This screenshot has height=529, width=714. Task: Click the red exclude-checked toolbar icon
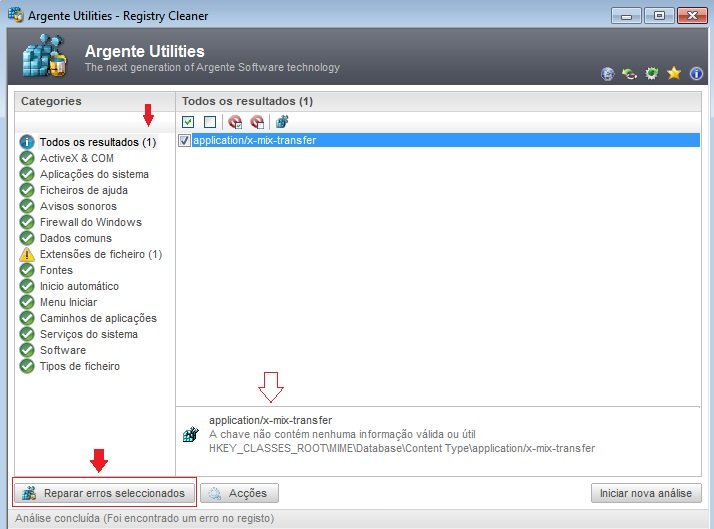click(235, 122)
